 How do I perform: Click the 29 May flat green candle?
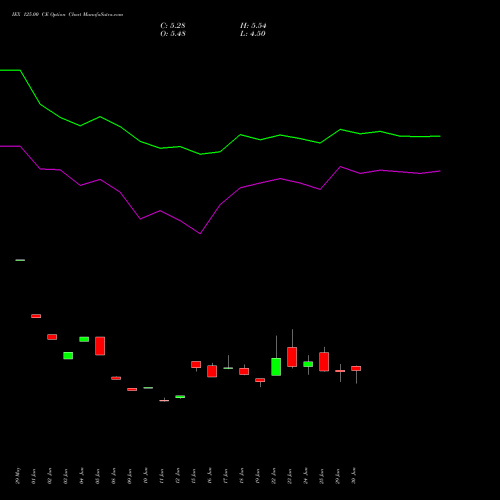click(20, 260)
